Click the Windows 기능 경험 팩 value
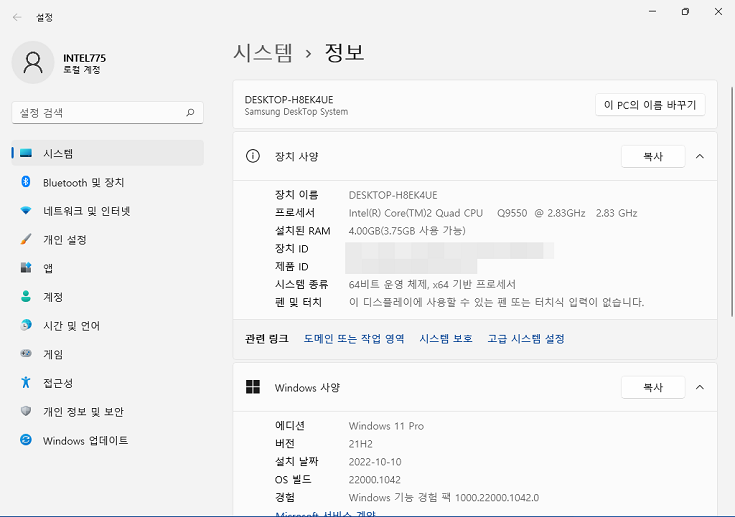 (443, 497)
